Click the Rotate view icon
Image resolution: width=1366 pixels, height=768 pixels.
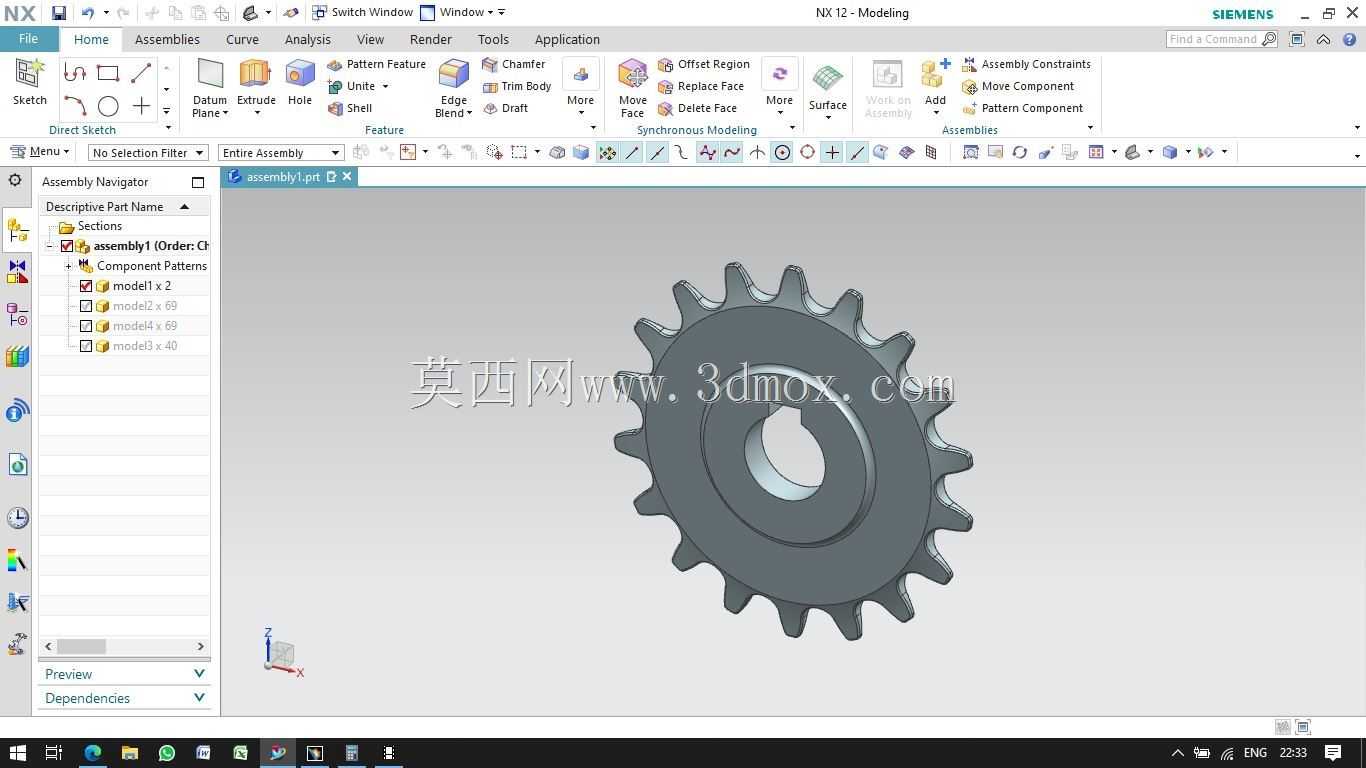(1019, 152)
